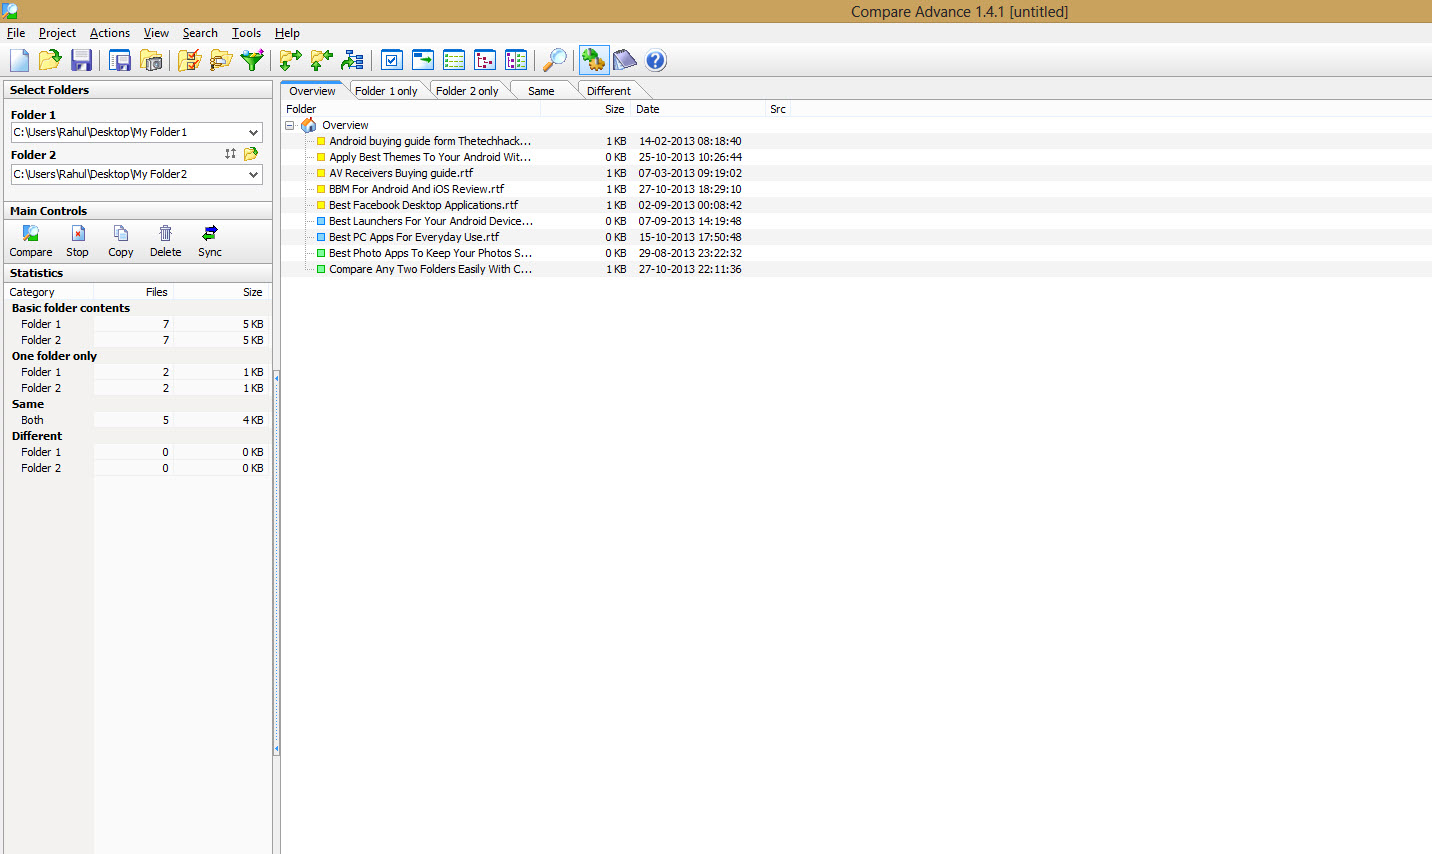Click the green list view icon
This screenshot has height=854, width=1432.
pos(454,60)
